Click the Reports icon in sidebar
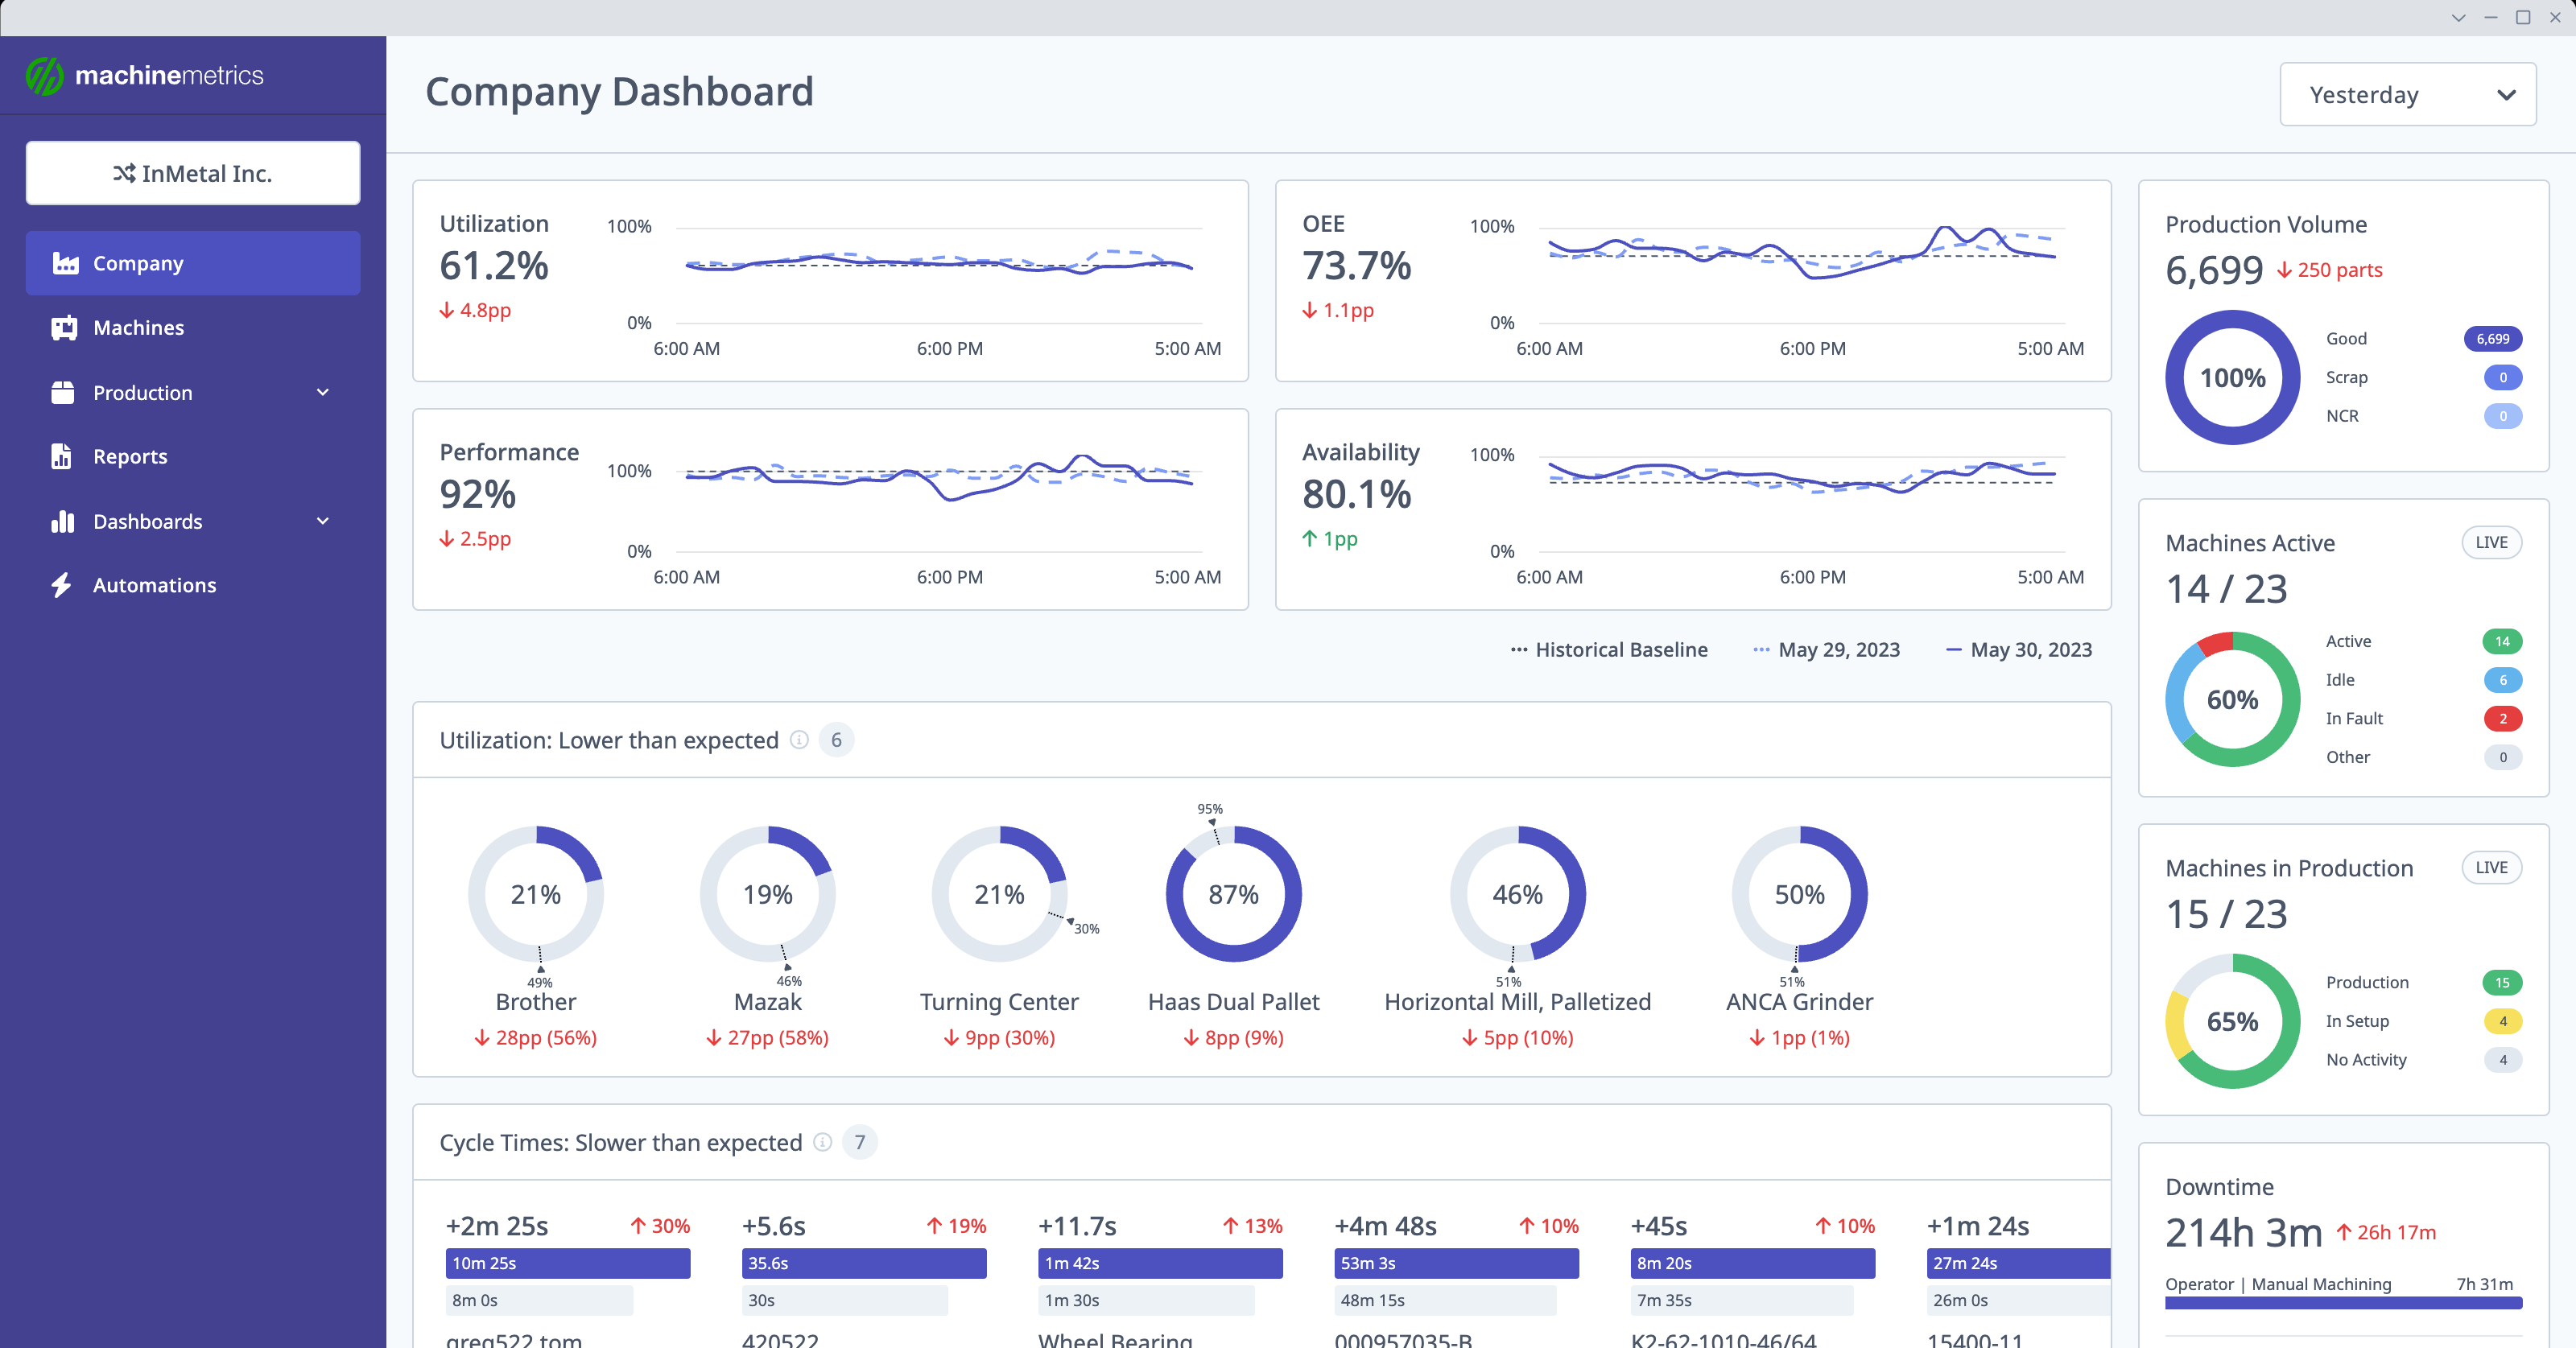The height and width of the screenshot is (1348, 2576). coord(61,455)
